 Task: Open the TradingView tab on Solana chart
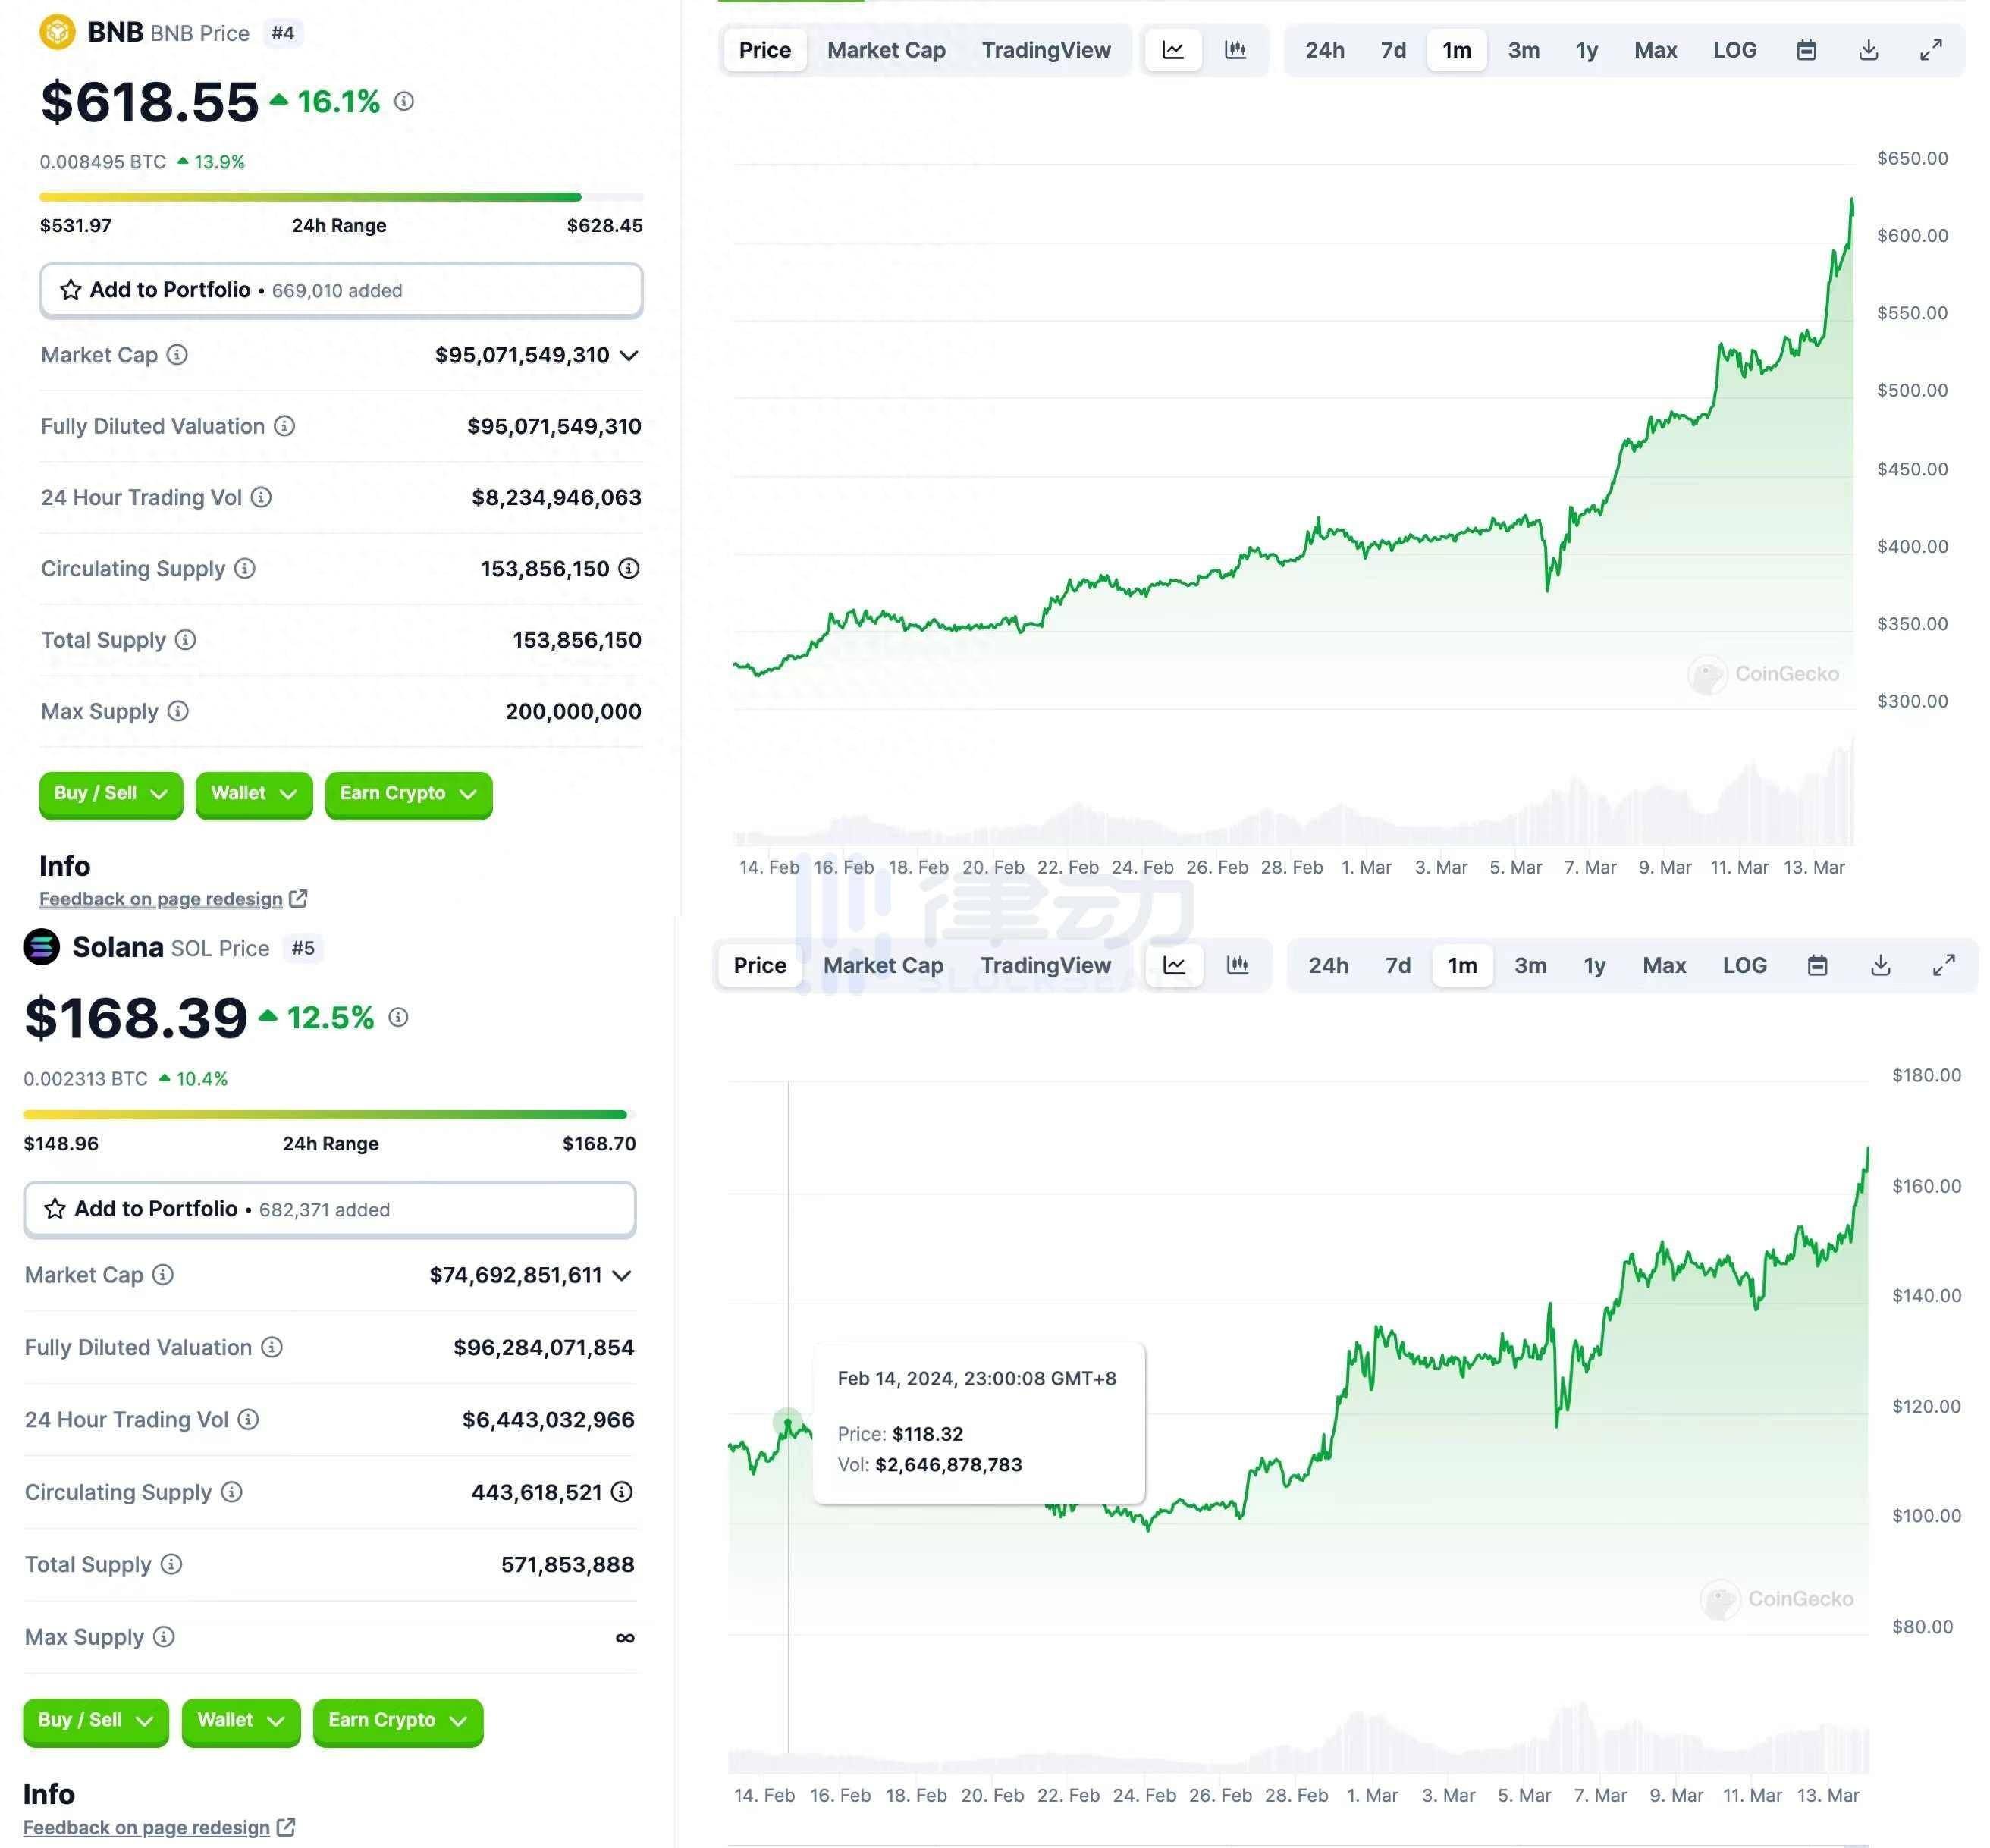[x=1045, y=965]
